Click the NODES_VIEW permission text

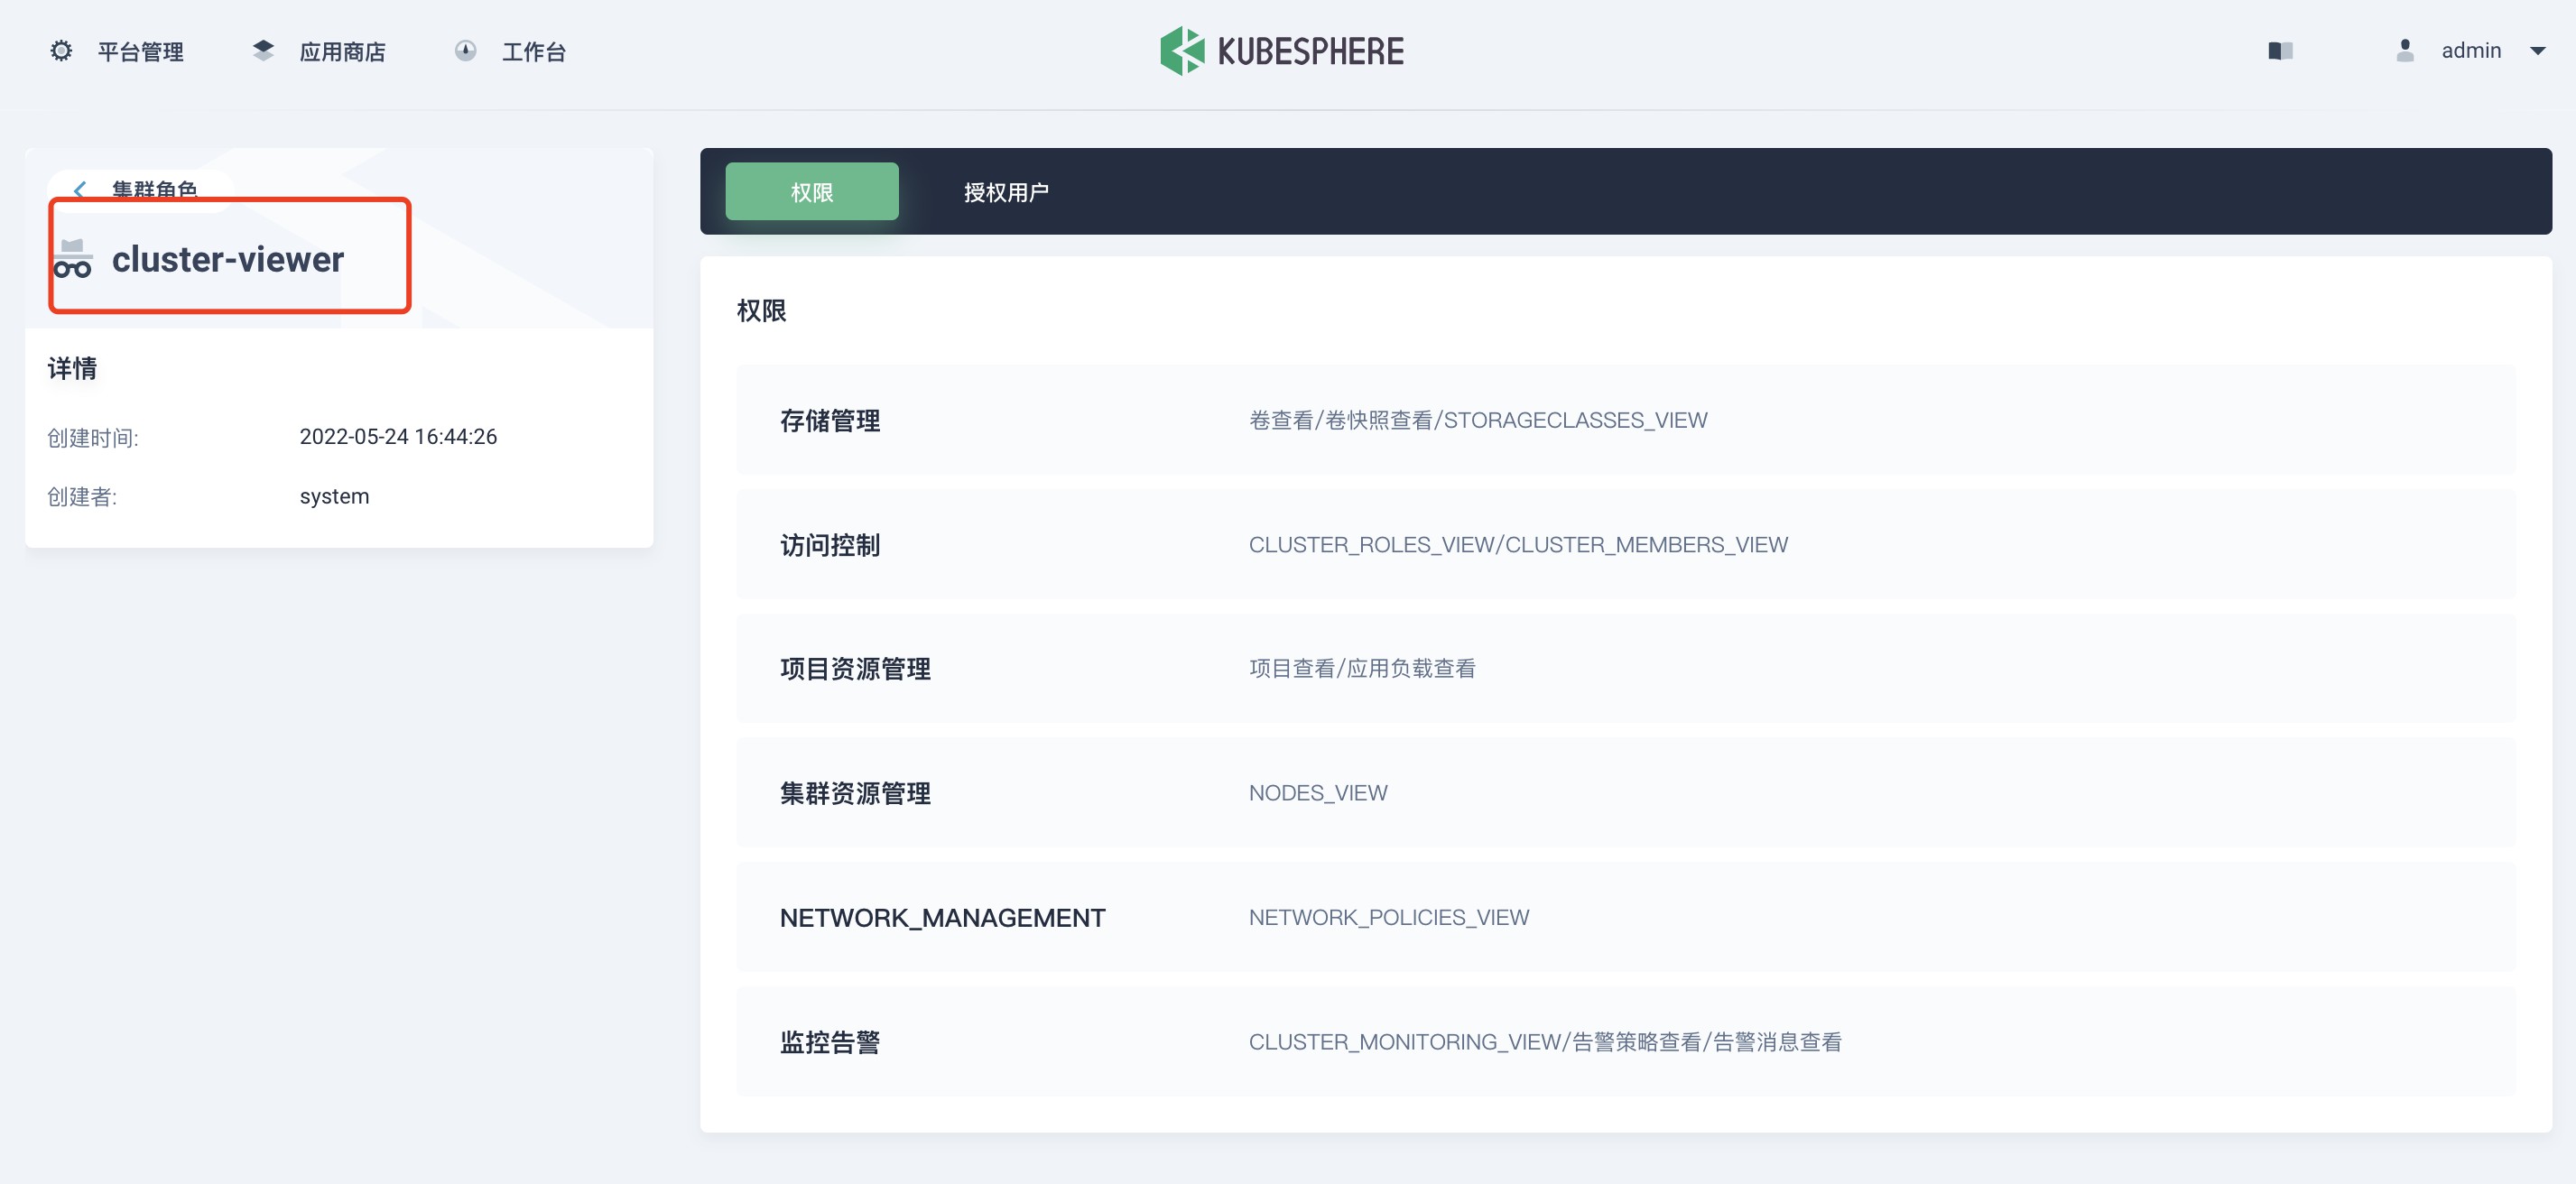[1317, 793]
